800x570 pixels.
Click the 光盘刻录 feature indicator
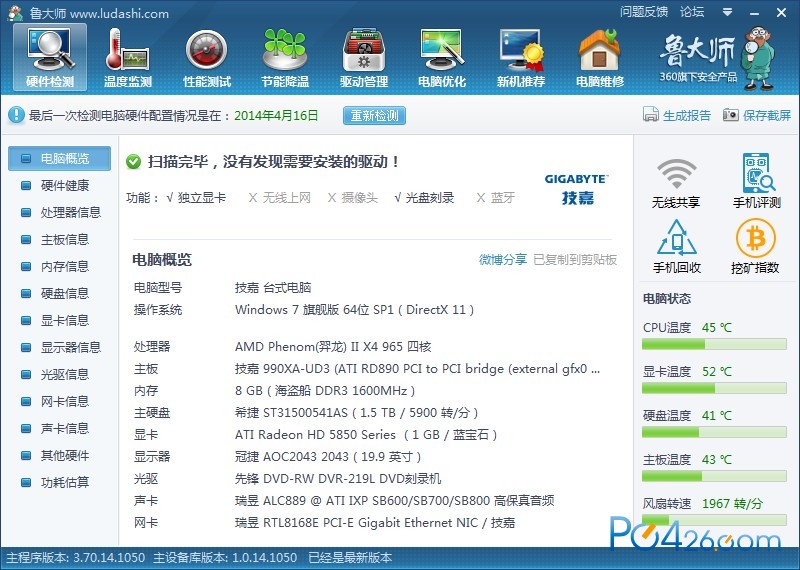tap(424, 197)
